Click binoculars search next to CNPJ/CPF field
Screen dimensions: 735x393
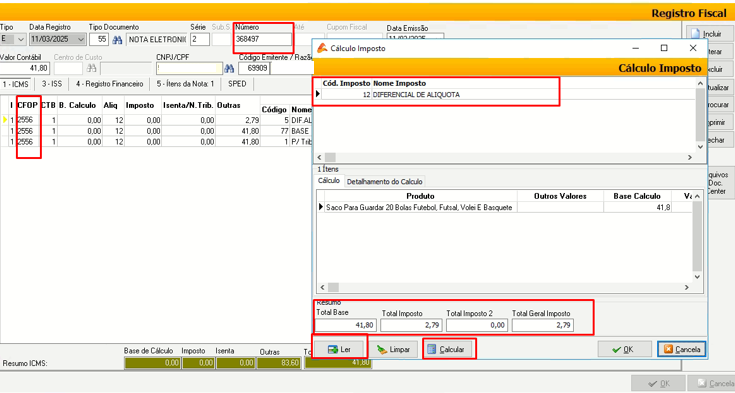(x=229, y=68)
